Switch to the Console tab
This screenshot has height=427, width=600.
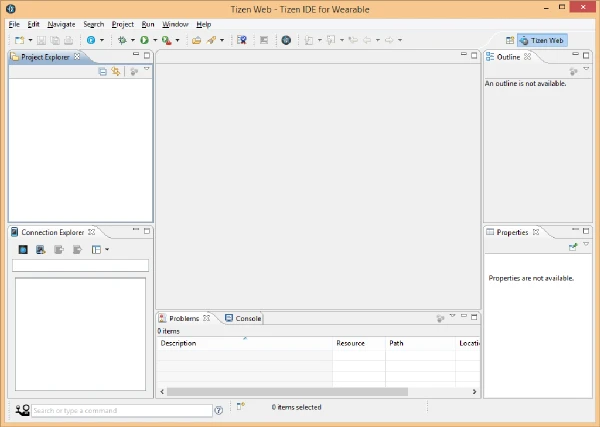243,318
